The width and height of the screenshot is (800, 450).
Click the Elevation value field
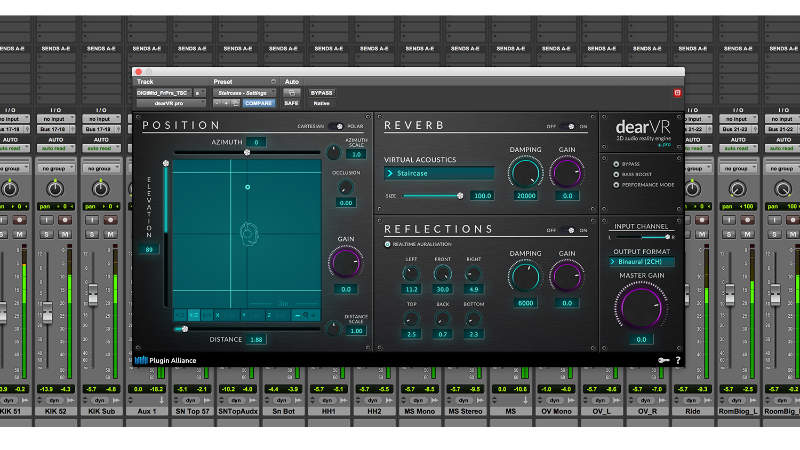149,249
